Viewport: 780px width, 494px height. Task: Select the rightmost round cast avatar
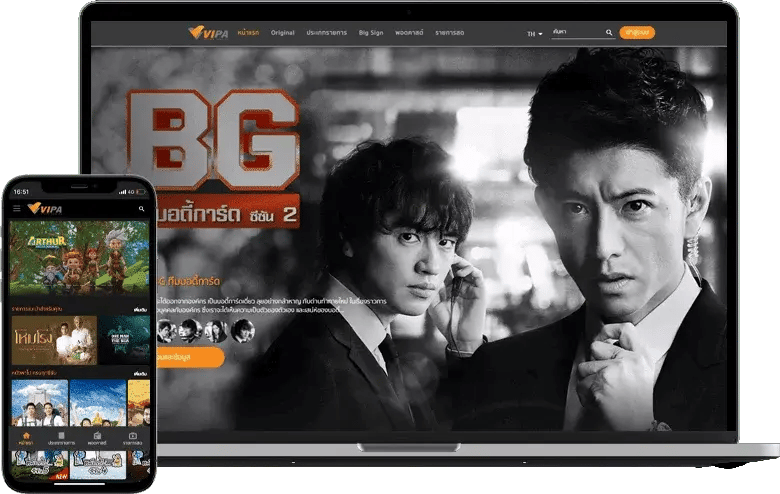click(x=243, y=330)
